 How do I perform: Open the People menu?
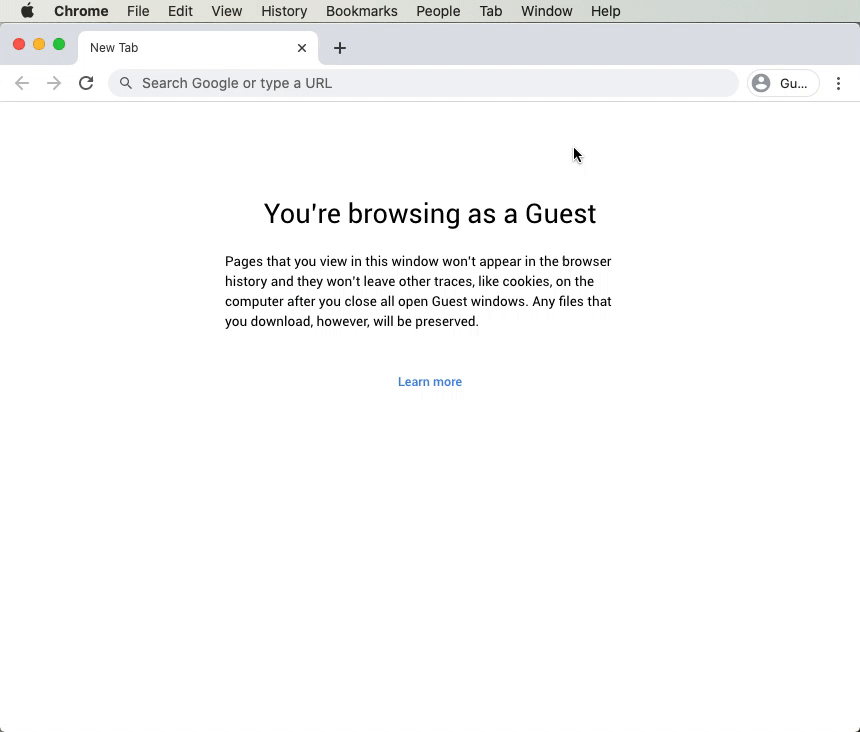pyautogui.click(x=438, y=11)
